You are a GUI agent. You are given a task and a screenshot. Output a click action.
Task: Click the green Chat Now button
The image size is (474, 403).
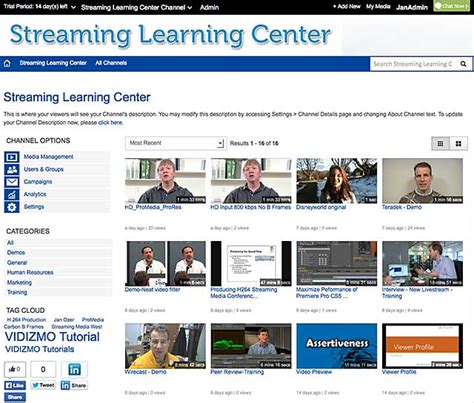pyautogui.click(x=451, y=6)
